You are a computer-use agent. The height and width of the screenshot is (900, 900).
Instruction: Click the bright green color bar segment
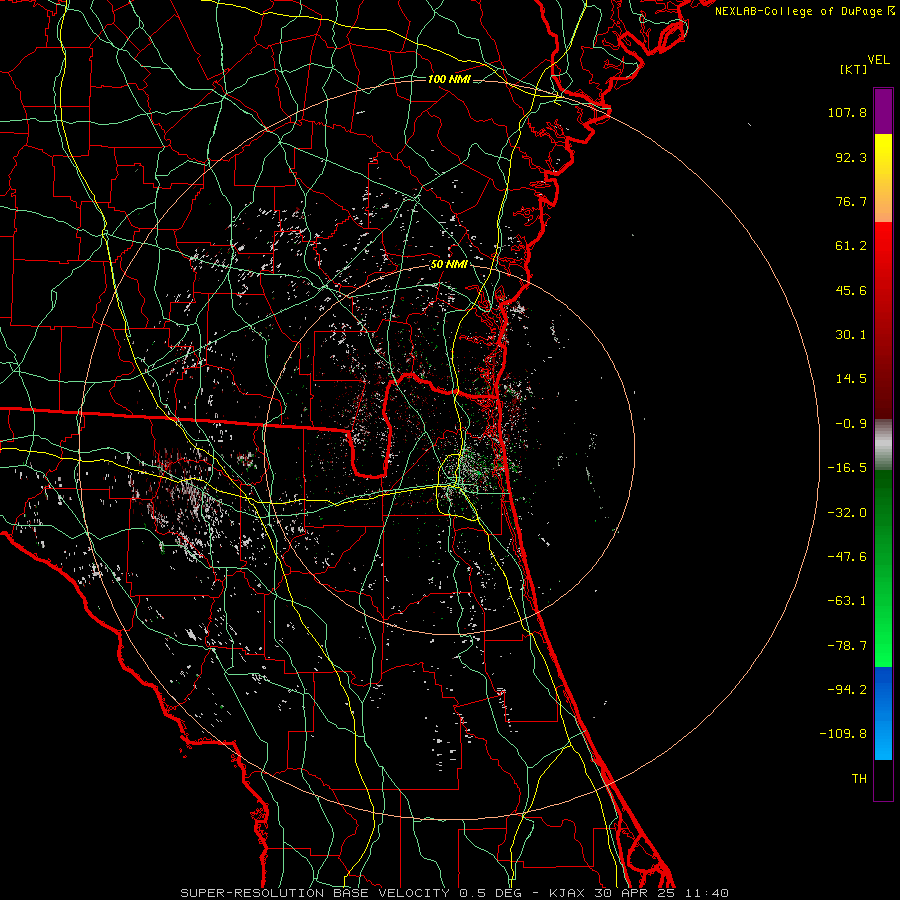[x=883, y=568]
